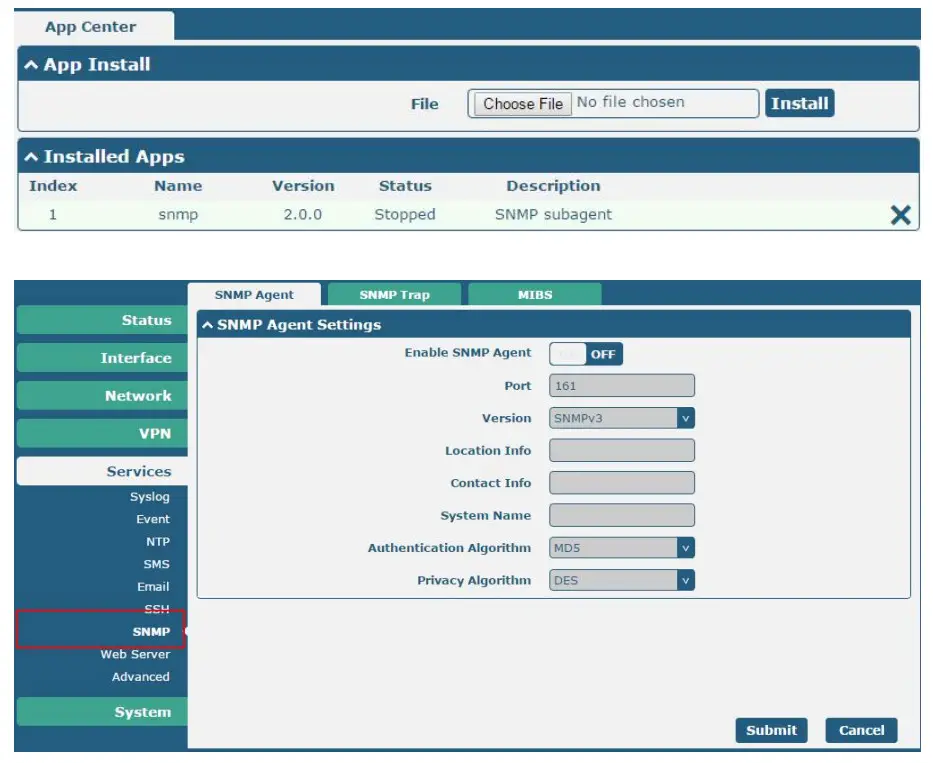Submit the SNMP agent settings

point(771,730)
